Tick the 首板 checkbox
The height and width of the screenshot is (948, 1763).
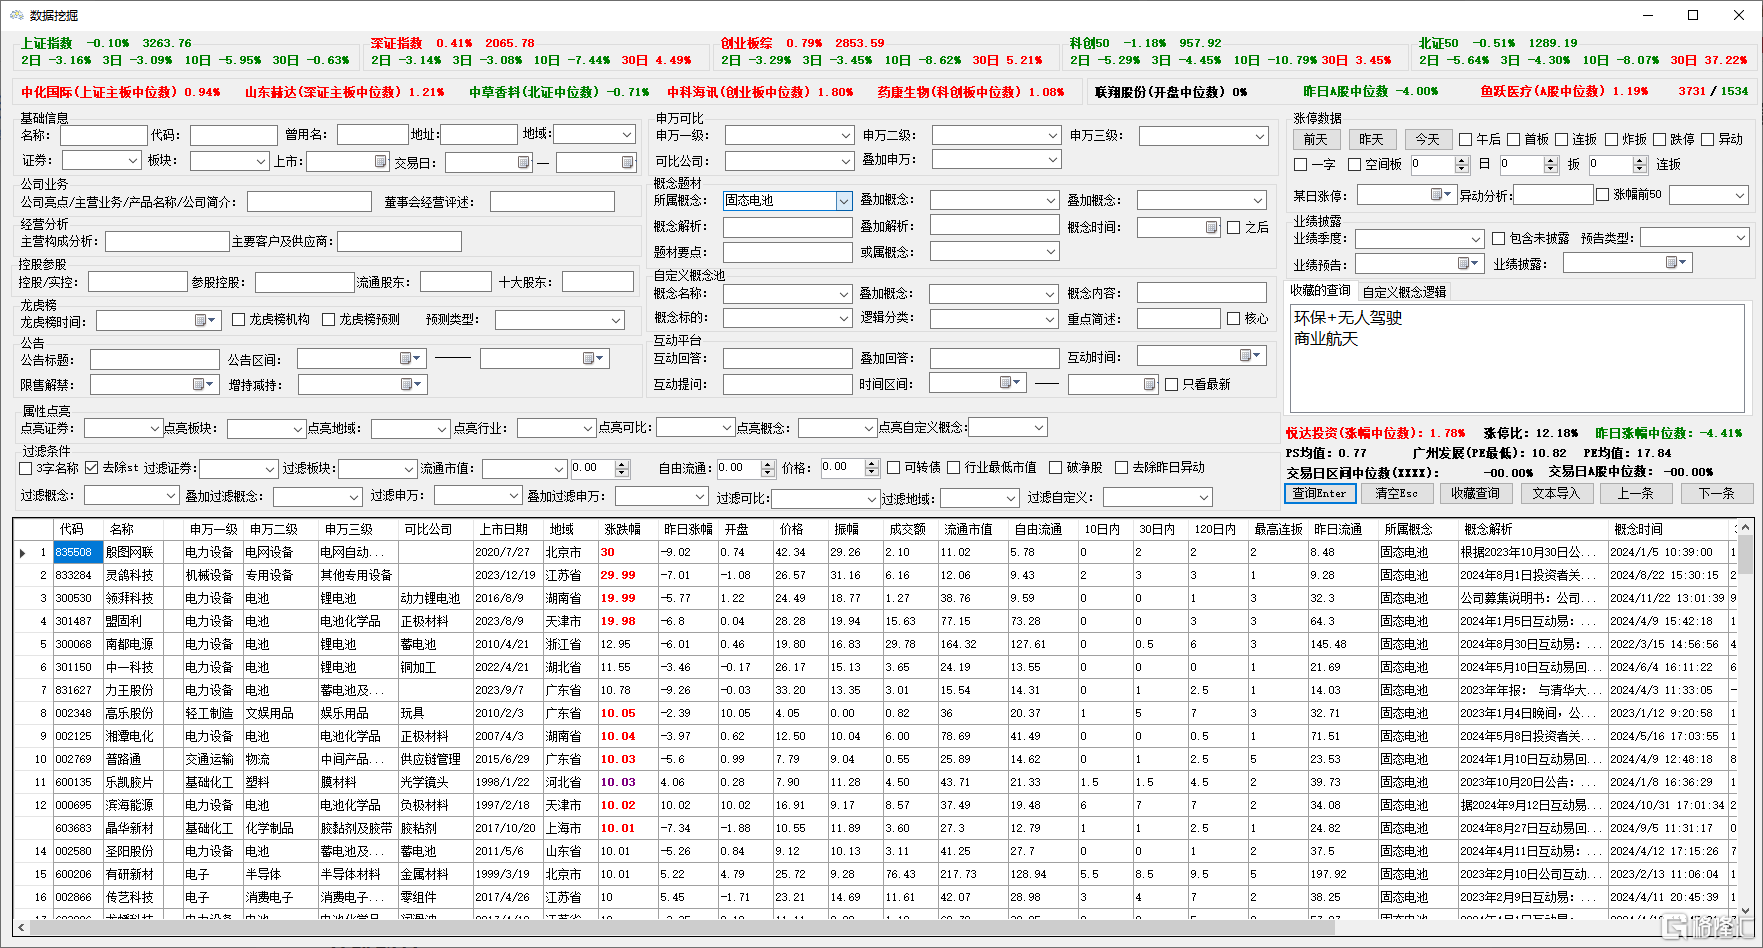[x=1514, y=140]
